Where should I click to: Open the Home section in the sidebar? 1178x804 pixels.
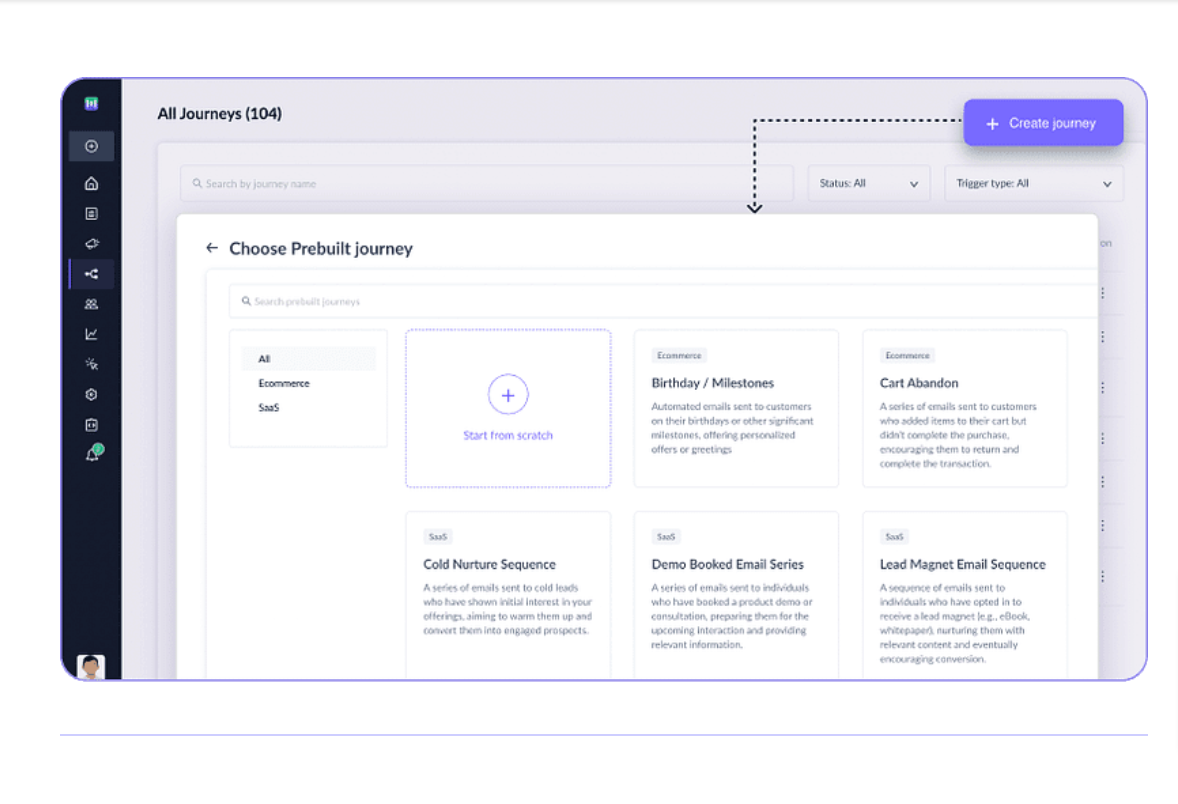91,183
